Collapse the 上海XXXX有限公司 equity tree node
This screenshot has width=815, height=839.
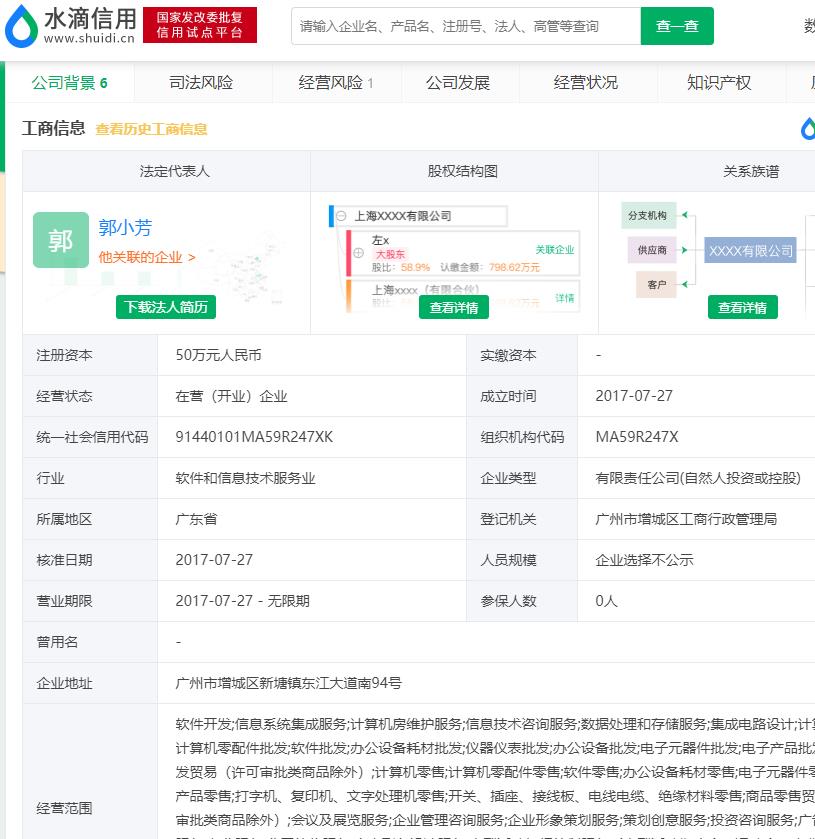341,216
